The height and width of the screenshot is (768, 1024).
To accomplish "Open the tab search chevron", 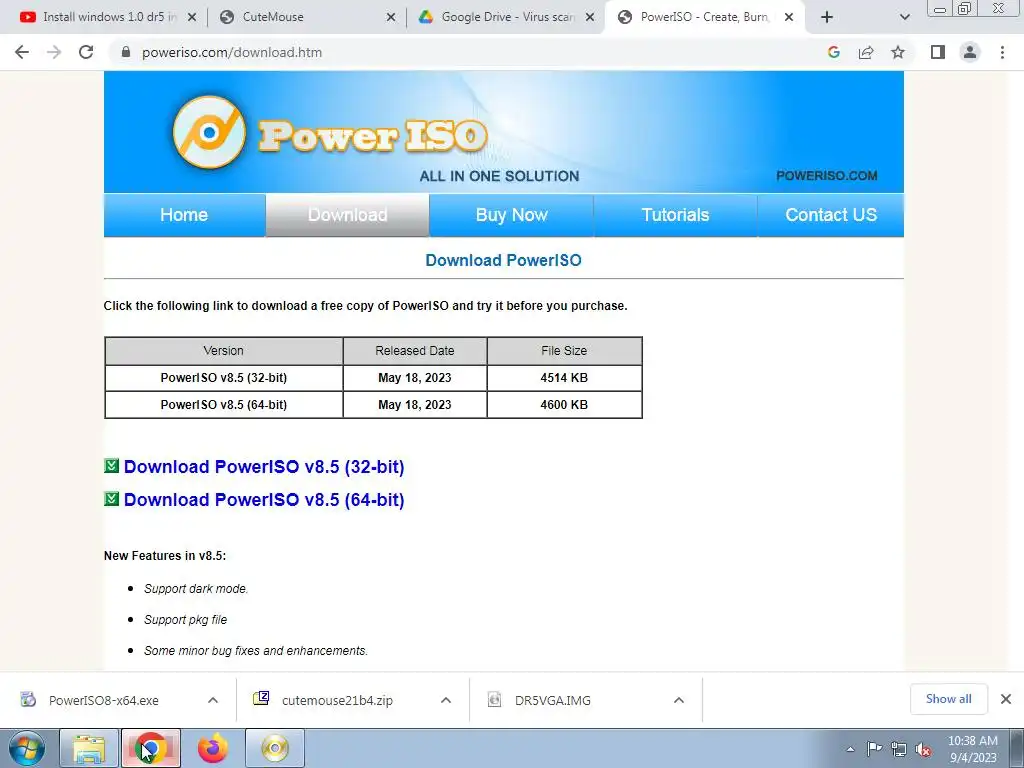I will pos(904,17).
